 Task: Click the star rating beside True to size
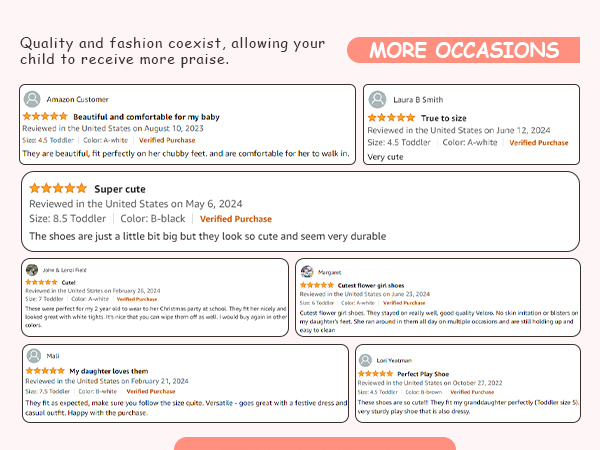click(391, 117)
